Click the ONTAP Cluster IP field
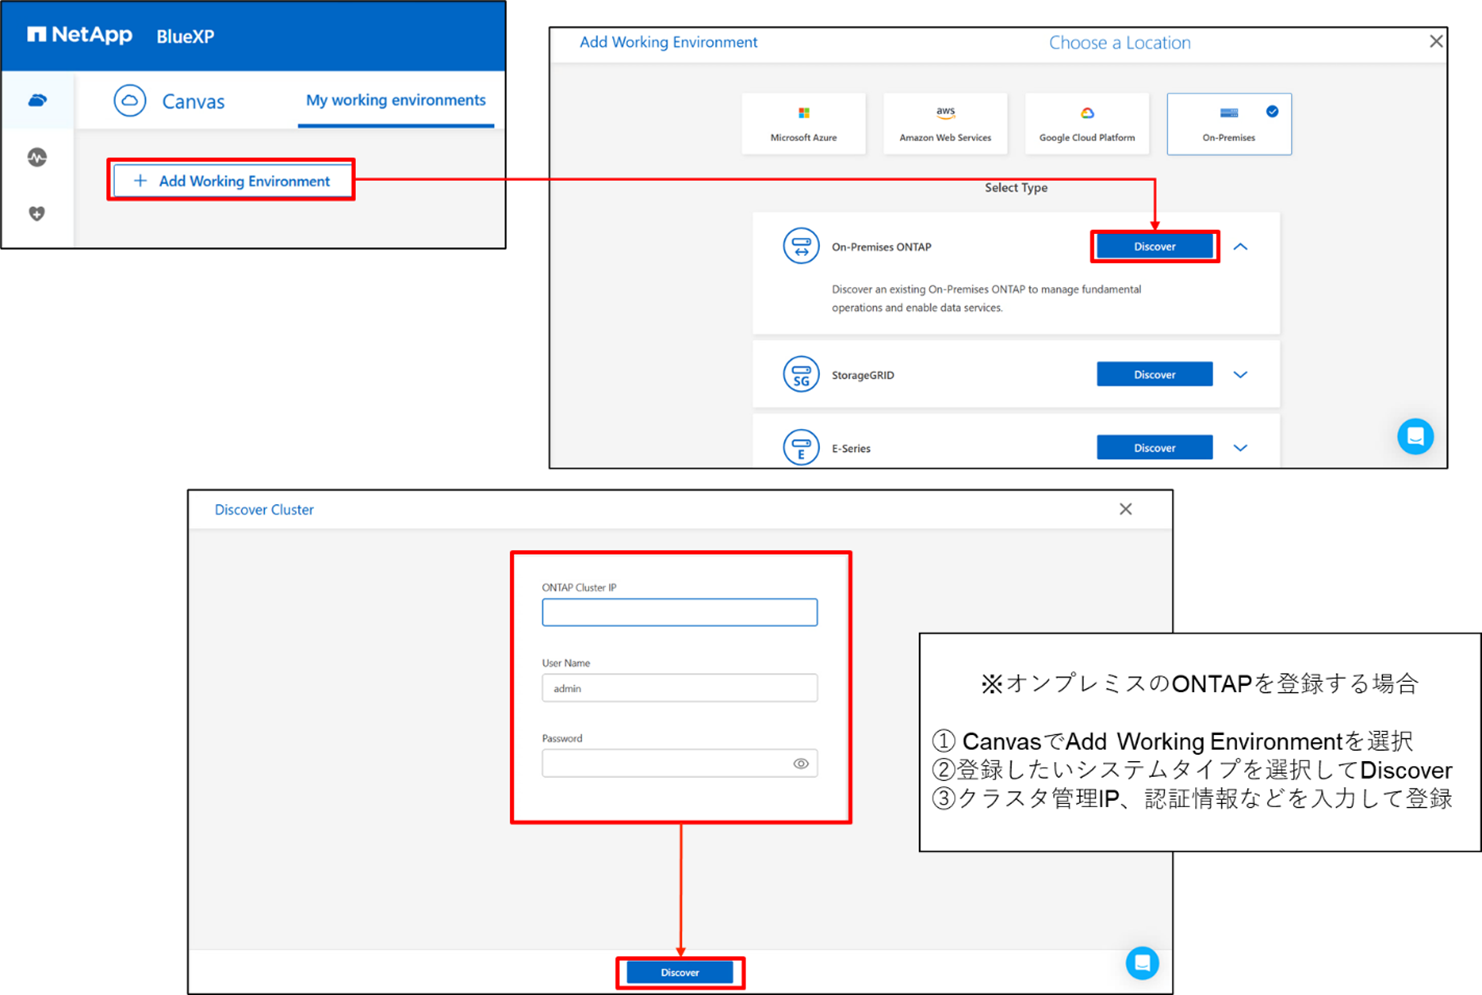The image size is (1482, 995). point(680,612)
